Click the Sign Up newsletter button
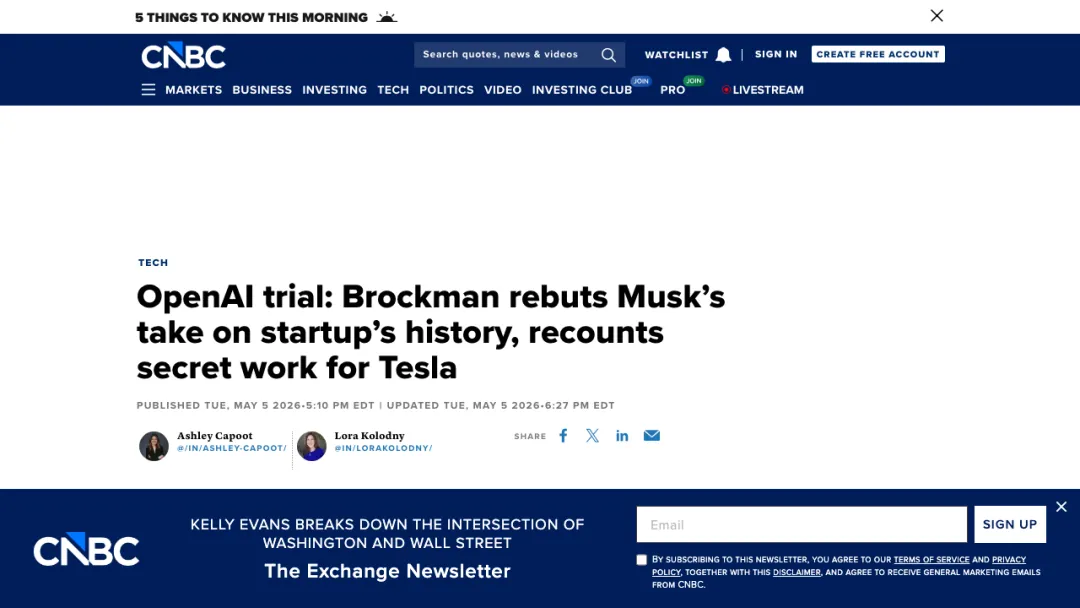Screen dimensions: 1080x608 (1010, 524)
